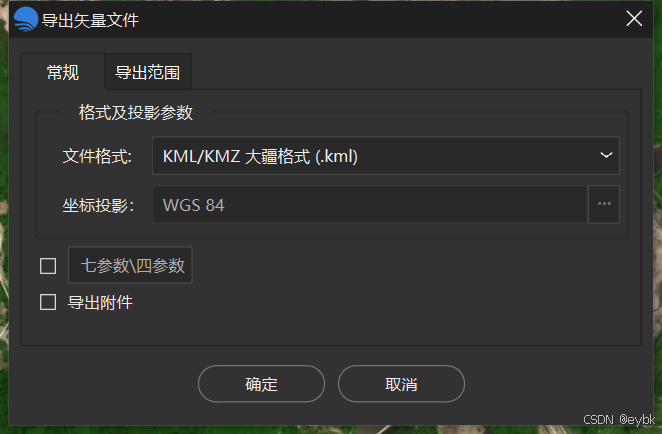Image resolution: width=662 pixels, height=434 pixels.
Task: Click the 文件格式 label
Action: (97, 156)
